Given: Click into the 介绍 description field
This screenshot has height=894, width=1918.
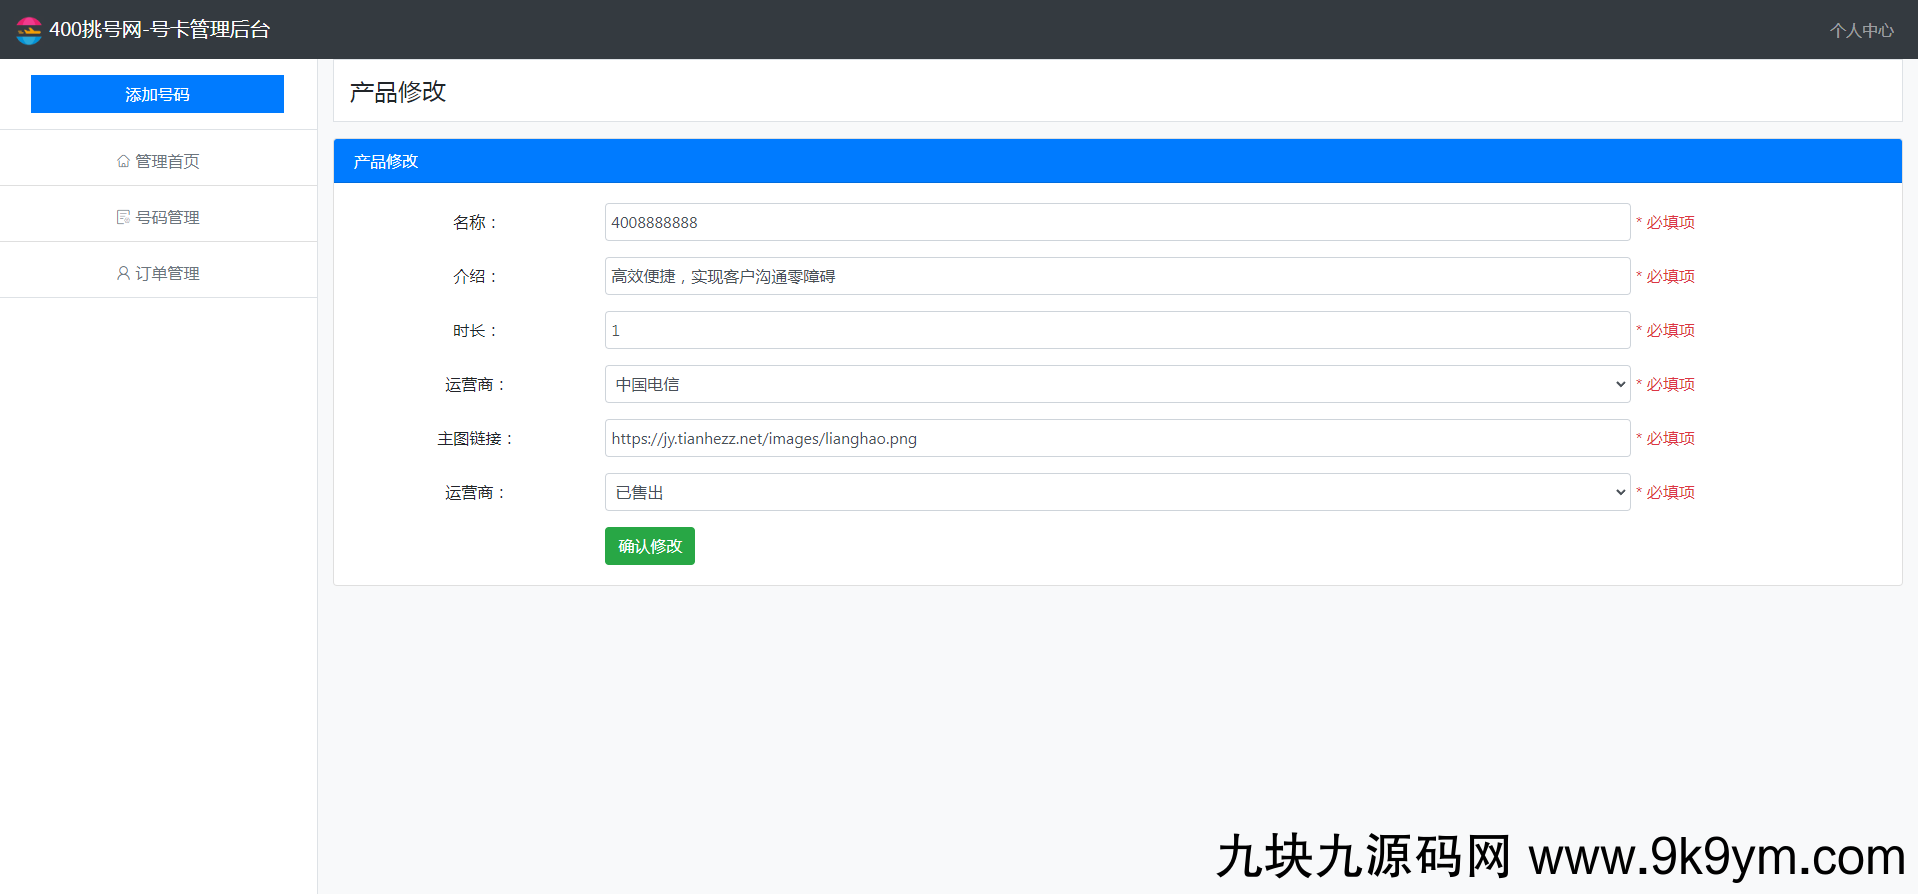Looking at the screenshot, I should pyautogui.click(x=1116, y=276).
